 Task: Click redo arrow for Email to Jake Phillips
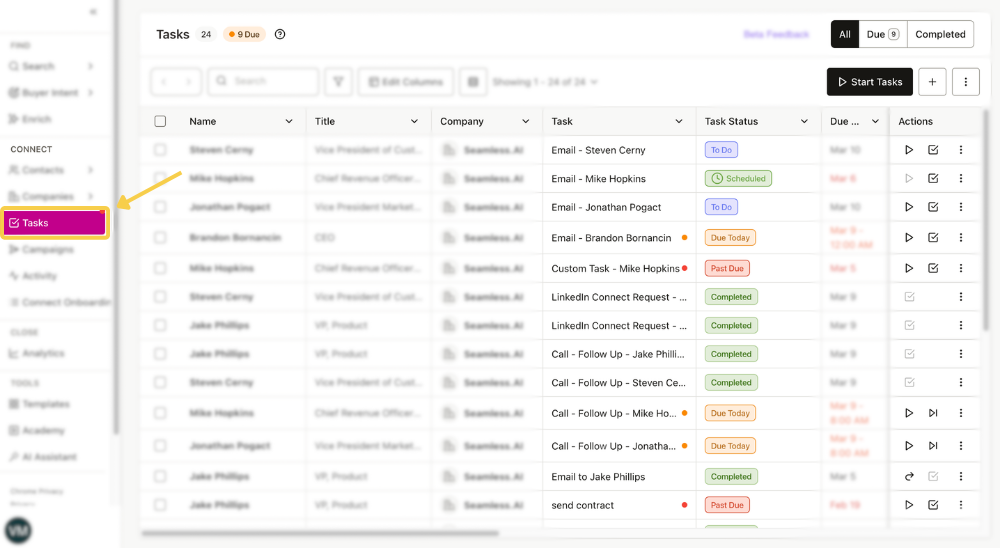tap(909, 477)
